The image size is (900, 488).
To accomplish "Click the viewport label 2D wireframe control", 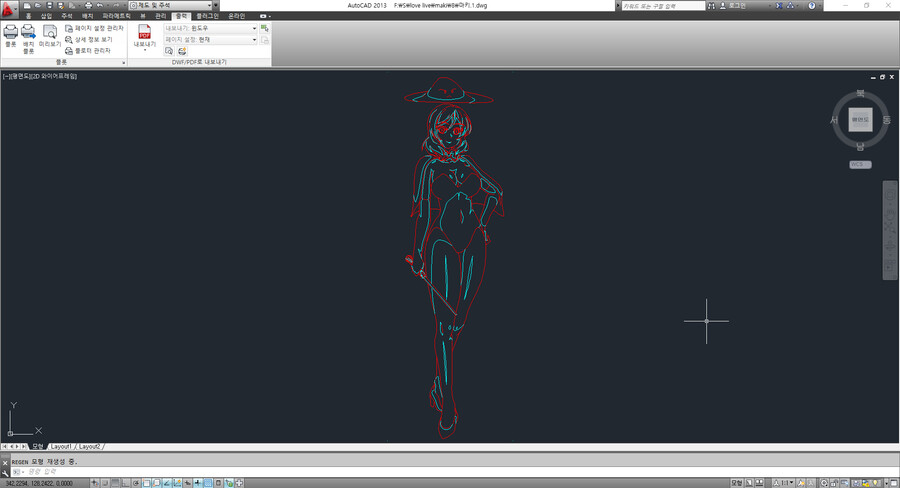I will pos(54,76).
